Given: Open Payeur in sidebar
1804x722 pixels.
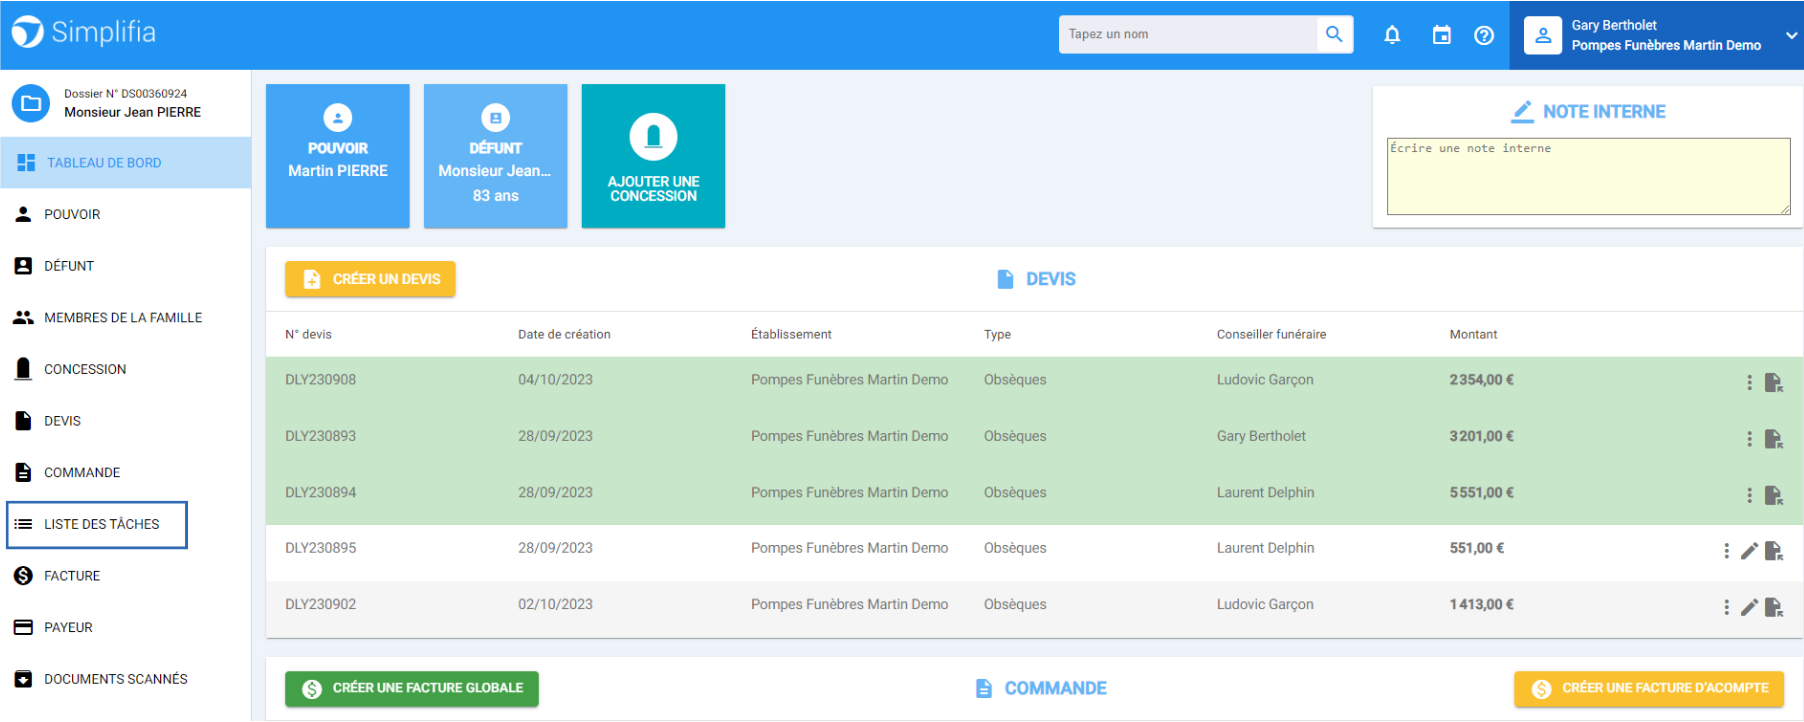Looking at the screenshot, I should [x=126, y=627].
